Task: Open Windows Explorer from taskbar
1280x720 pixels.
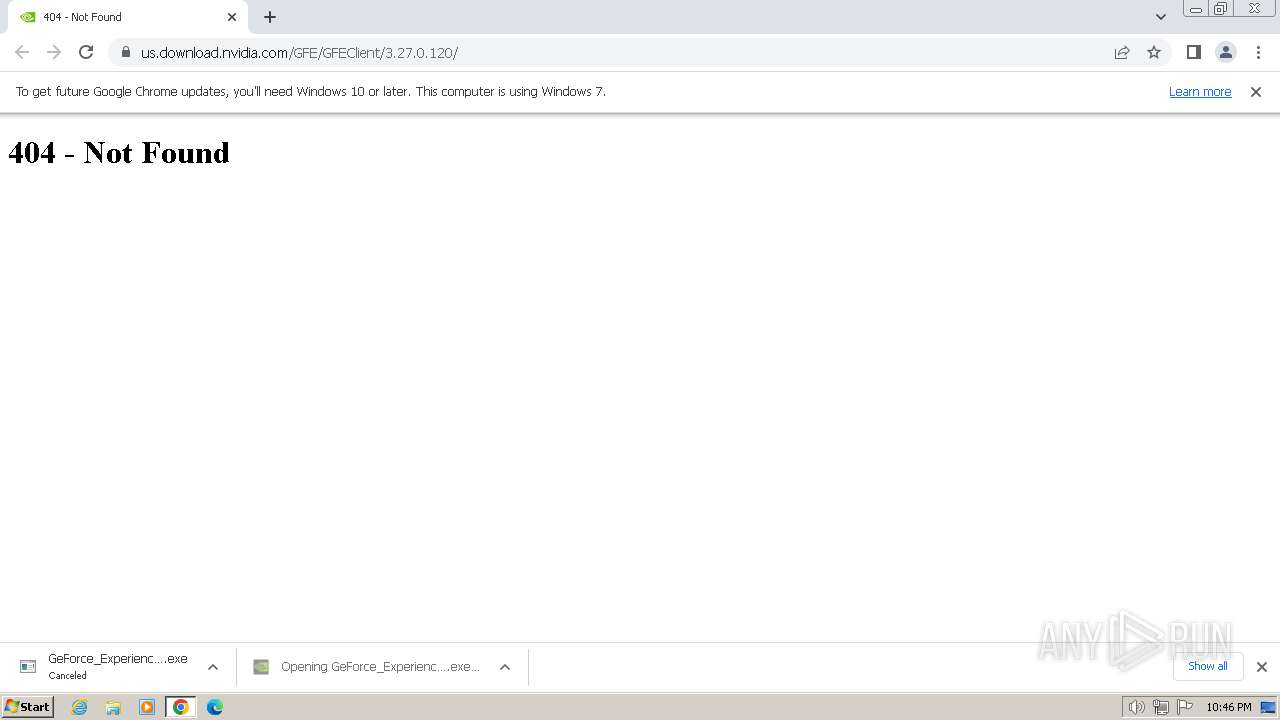Action: click(x=113, y=707)
